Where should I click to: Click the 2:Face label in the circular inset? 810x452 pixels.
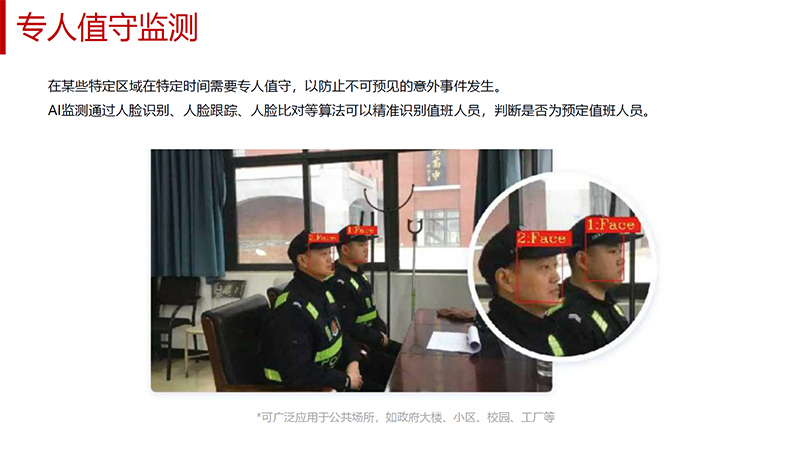point(543,238)
